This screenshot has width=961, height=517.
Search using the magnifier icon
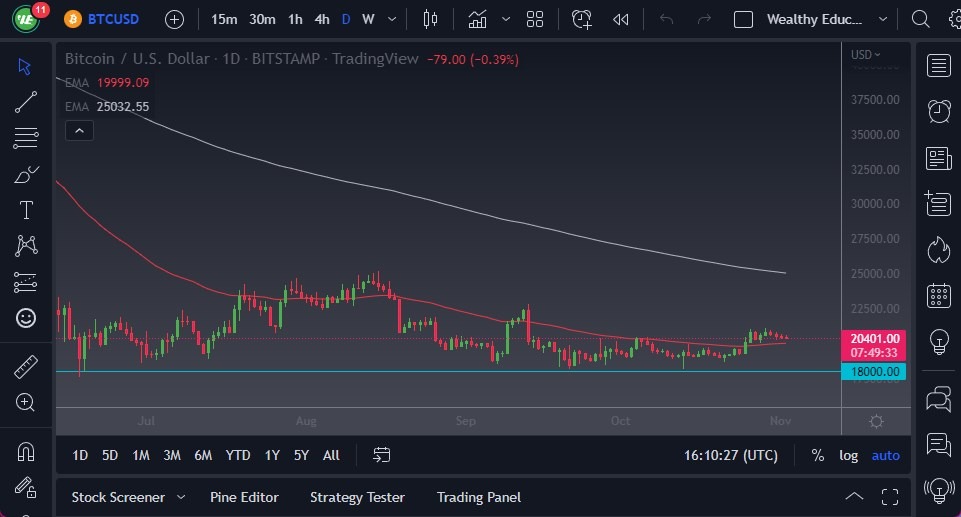click(920, 20)
